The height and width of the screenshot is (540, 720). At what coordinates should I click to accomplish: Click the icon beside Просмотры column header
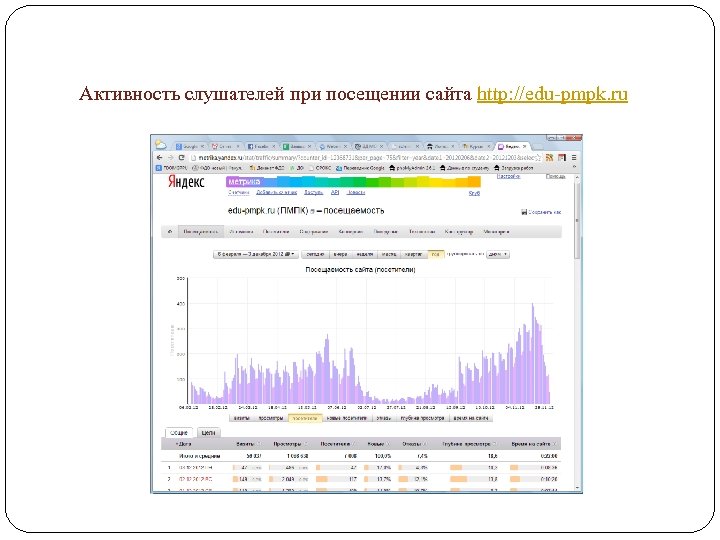(x=306, y=444)
